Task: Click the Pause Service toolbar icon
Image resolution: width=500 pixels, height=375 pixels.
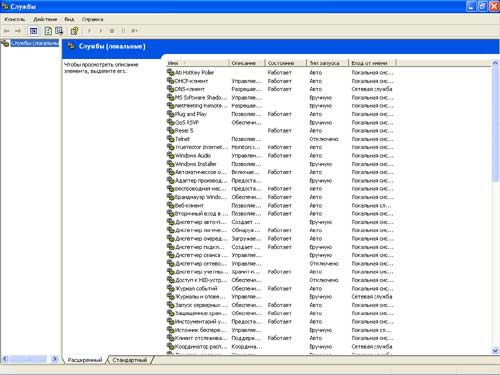Action: coord(123,31)
